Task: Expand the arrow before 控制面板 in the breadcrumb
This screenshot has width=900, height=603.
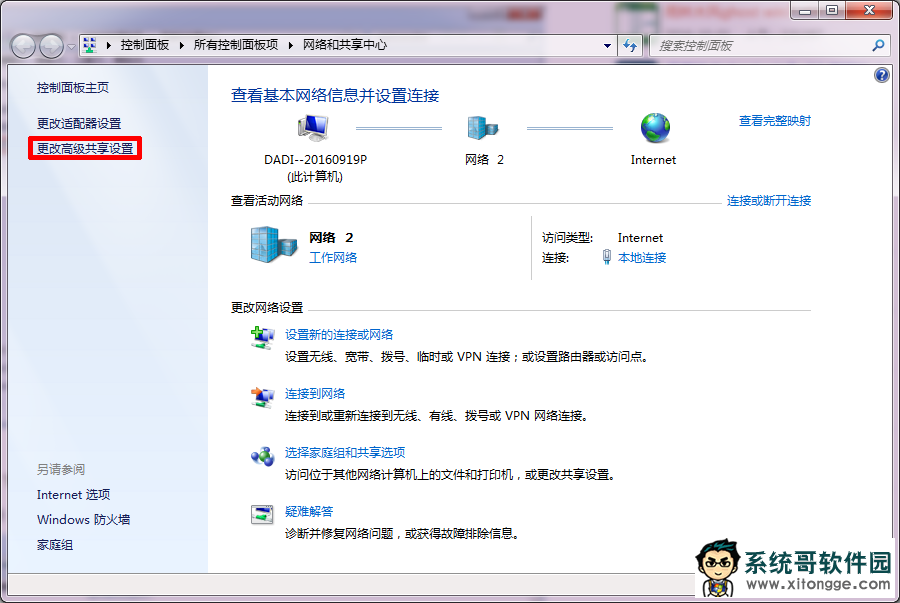Action: tap(108, 45)
